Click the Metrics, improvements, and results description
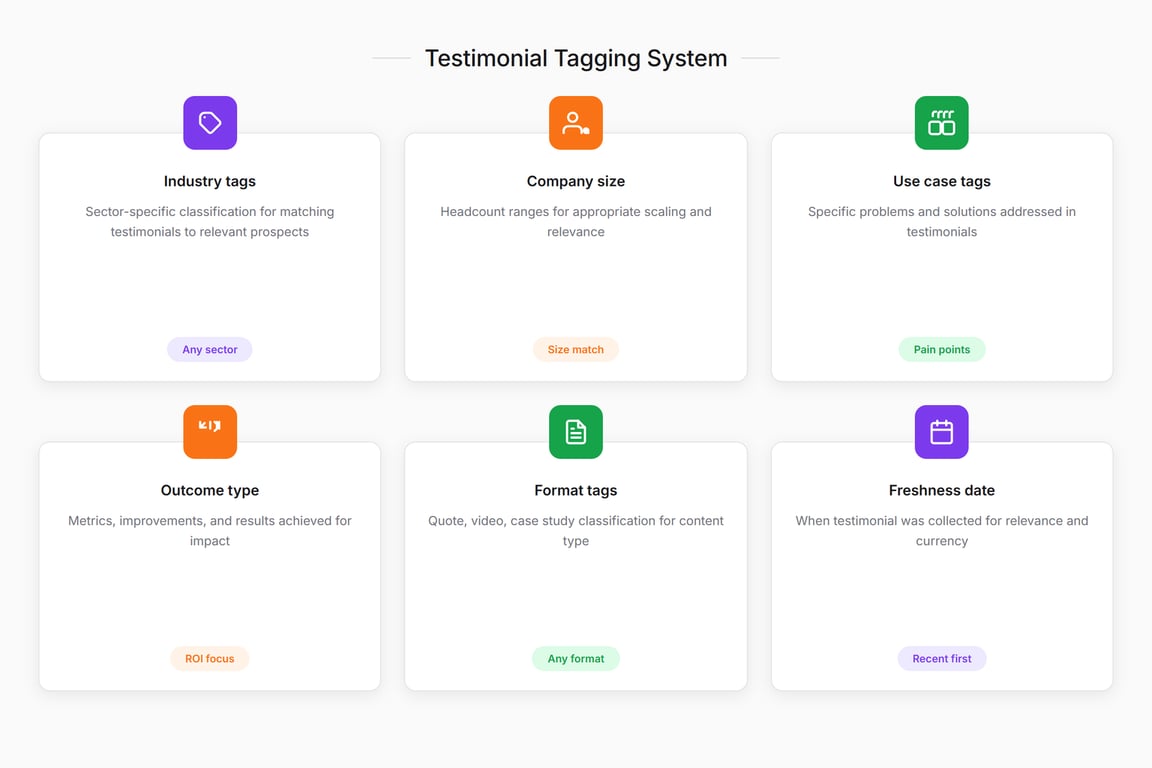Screen dimensions: 1152x768 209,531
